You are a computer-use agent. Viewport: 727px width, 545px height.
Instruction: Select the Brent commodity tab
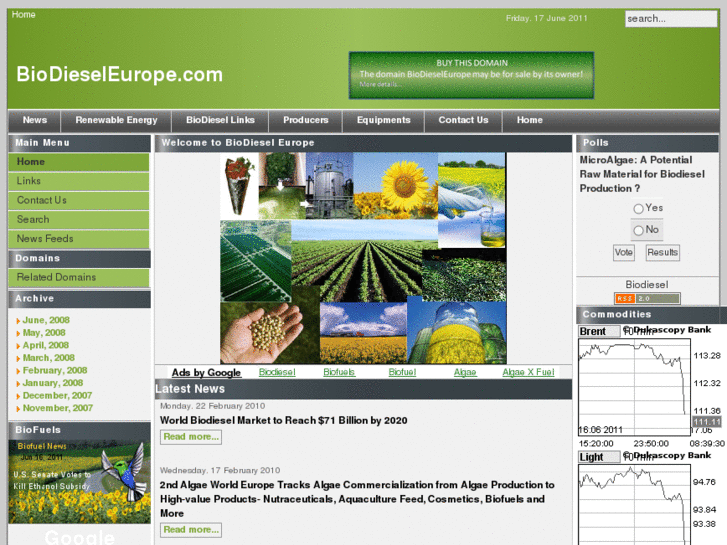599,331
